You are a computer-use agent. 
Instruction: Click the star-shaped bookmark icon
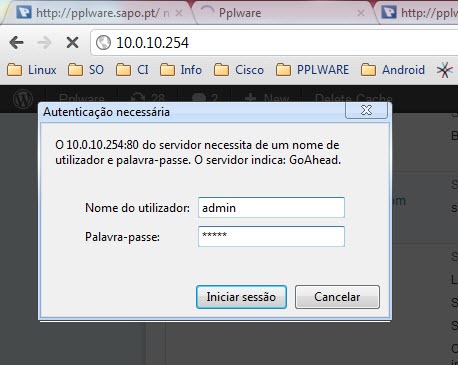click(445, 70)
